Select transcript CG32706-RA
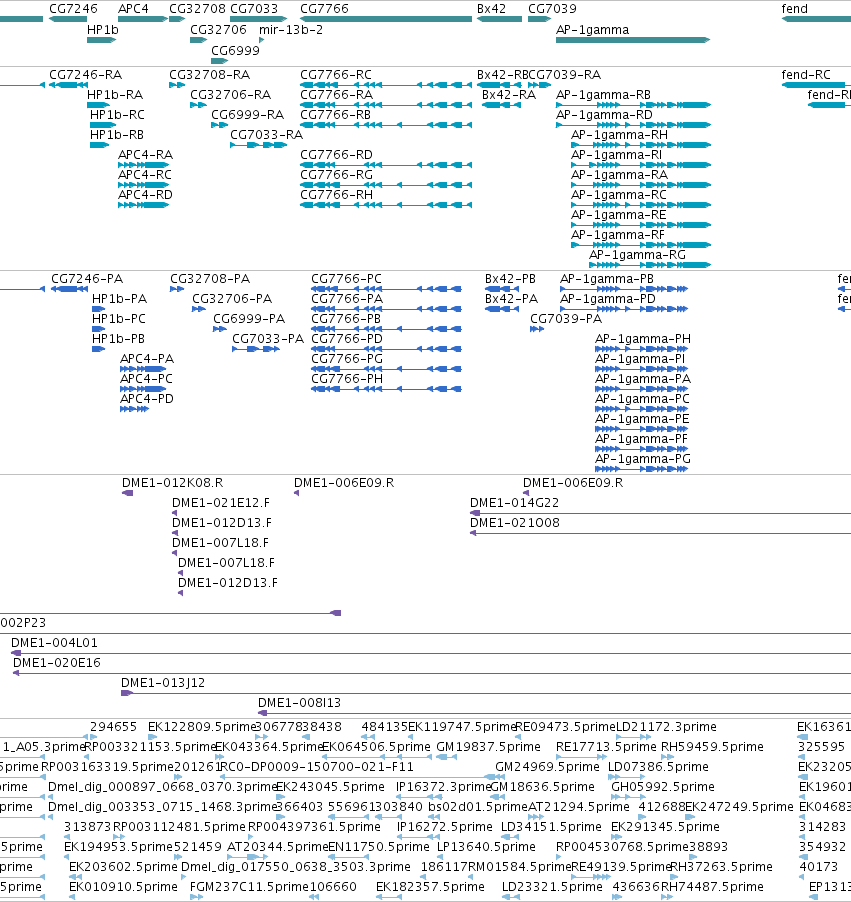Image resolution: width=851 pixels, height=902 pixels. 230,95
